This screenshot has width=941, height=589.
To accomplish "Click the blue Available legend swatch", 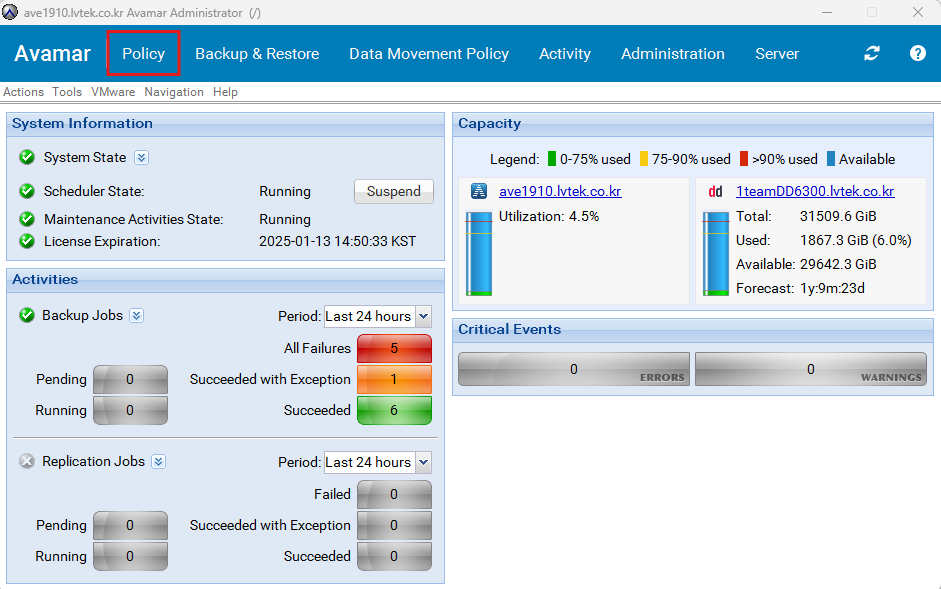I will (x=831, y=159).
